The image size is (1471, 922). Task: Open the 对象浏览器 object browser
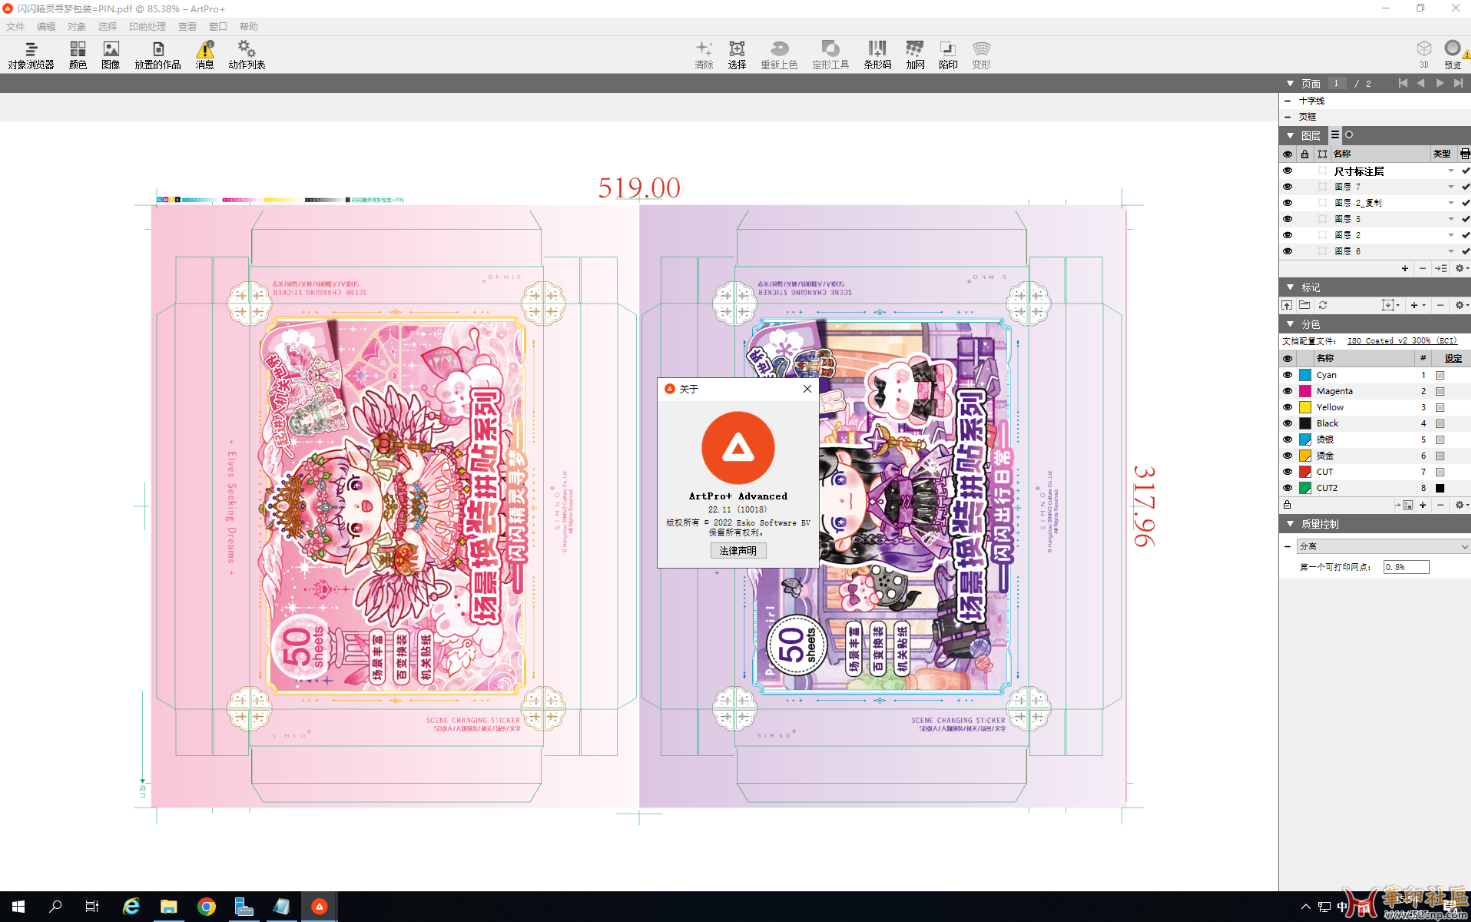pyautogui.click(x=31, y=55)
